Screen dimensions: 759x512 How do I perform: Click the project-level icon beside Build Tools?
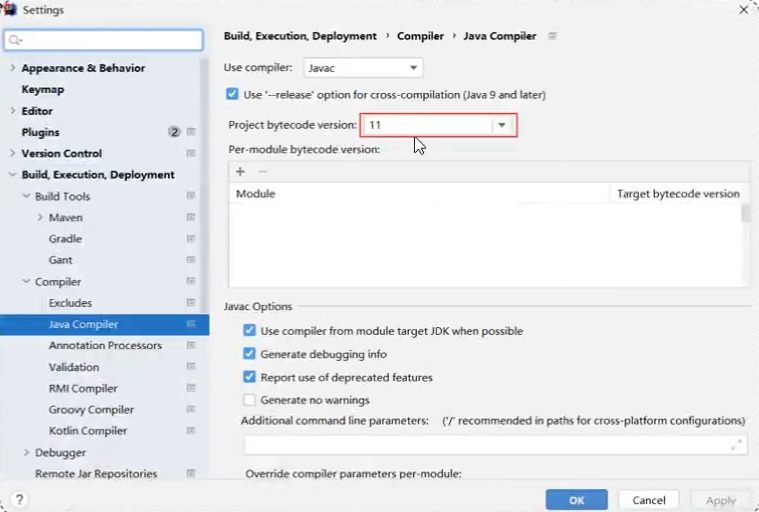pyautogui.click(x=191, y=196)
